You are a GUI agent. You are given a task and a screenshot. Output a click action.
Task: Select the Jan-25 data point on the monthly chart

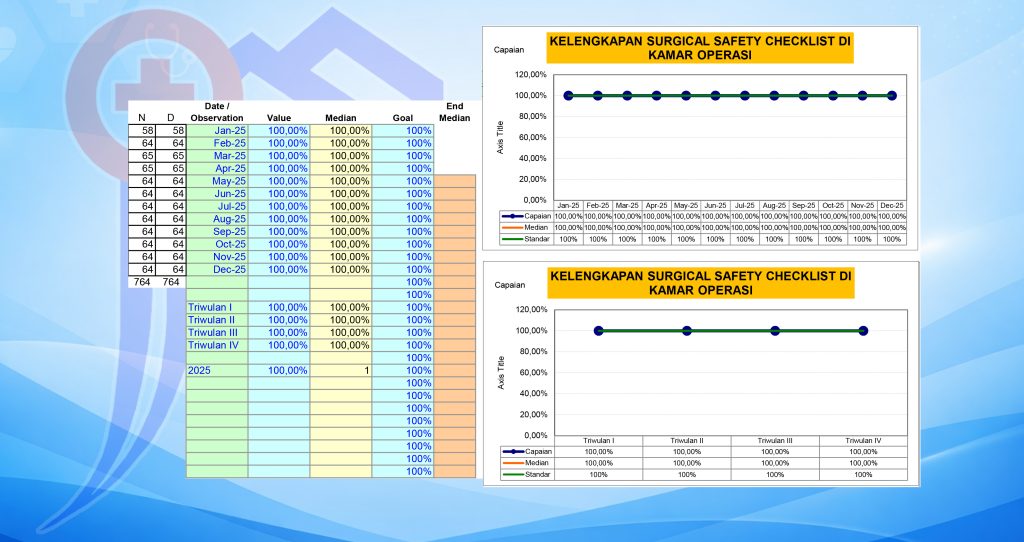click(569, 96)
